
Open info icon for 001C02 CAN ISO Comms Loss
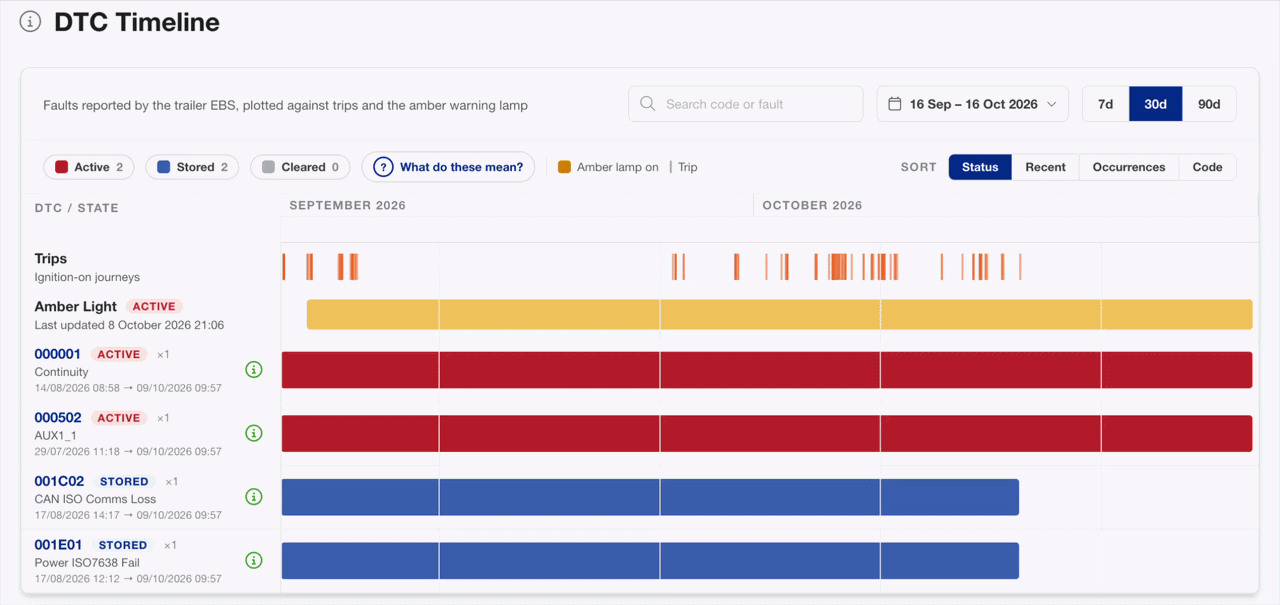(x=254, y=497)
